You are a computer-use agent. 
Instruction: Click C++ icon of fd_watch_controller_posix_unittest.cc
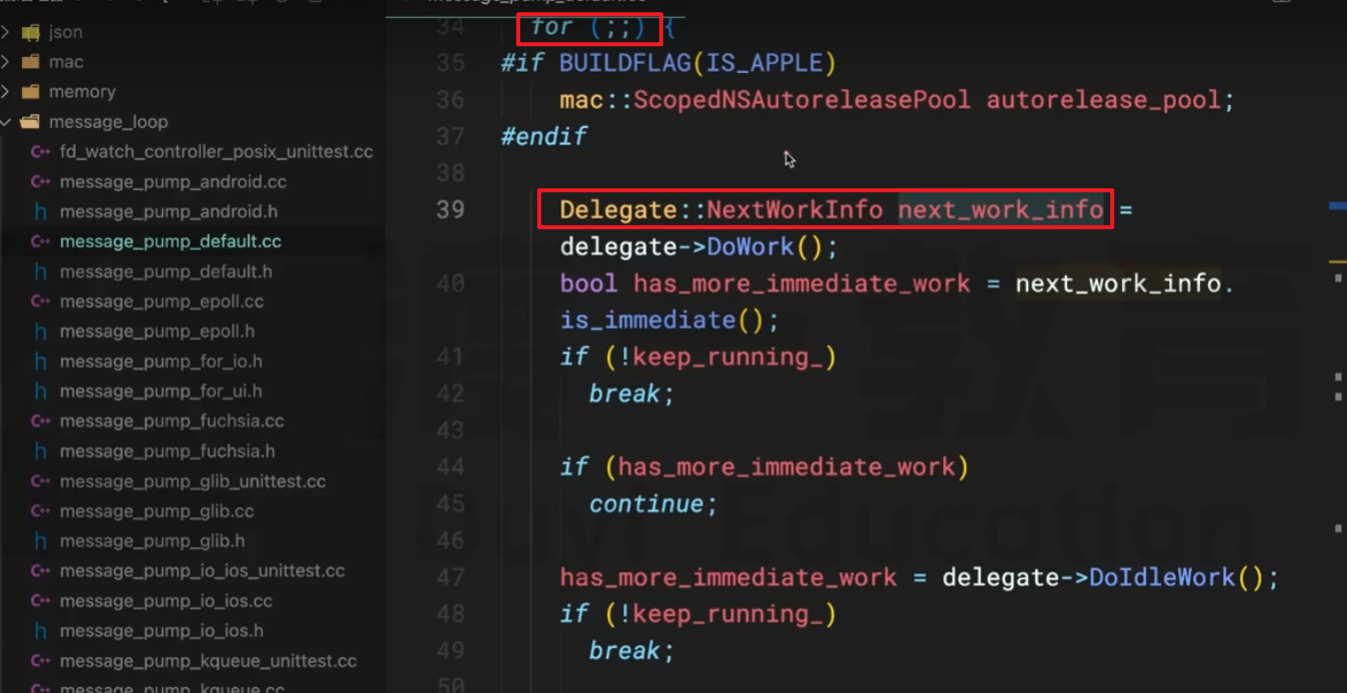(41, 152)
